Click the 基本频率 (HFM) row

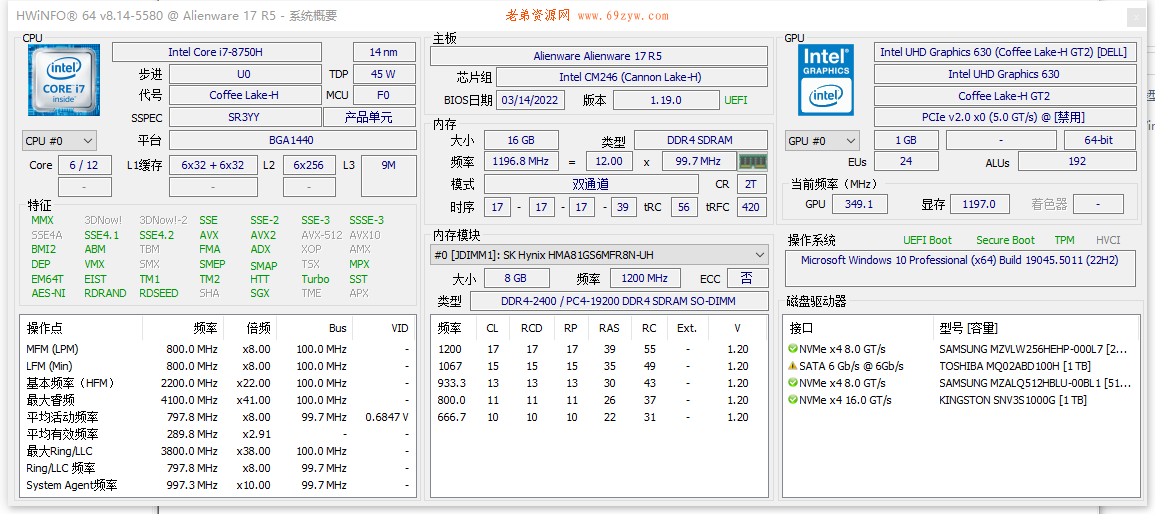(217, 383)
